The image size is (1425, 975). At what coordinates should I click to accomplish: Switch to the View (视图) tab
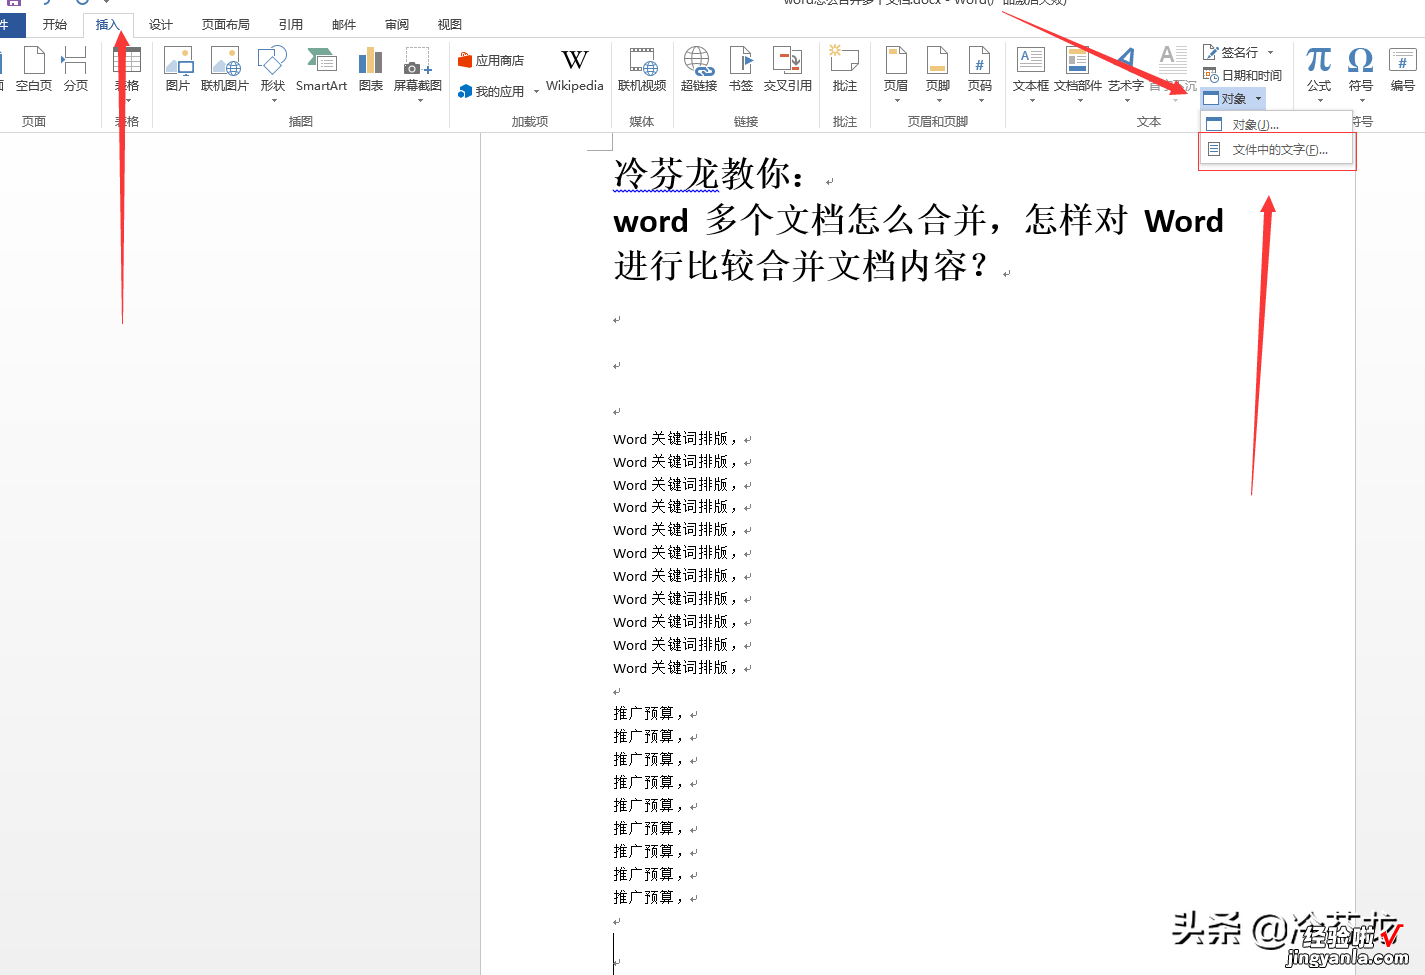(450, 24)
